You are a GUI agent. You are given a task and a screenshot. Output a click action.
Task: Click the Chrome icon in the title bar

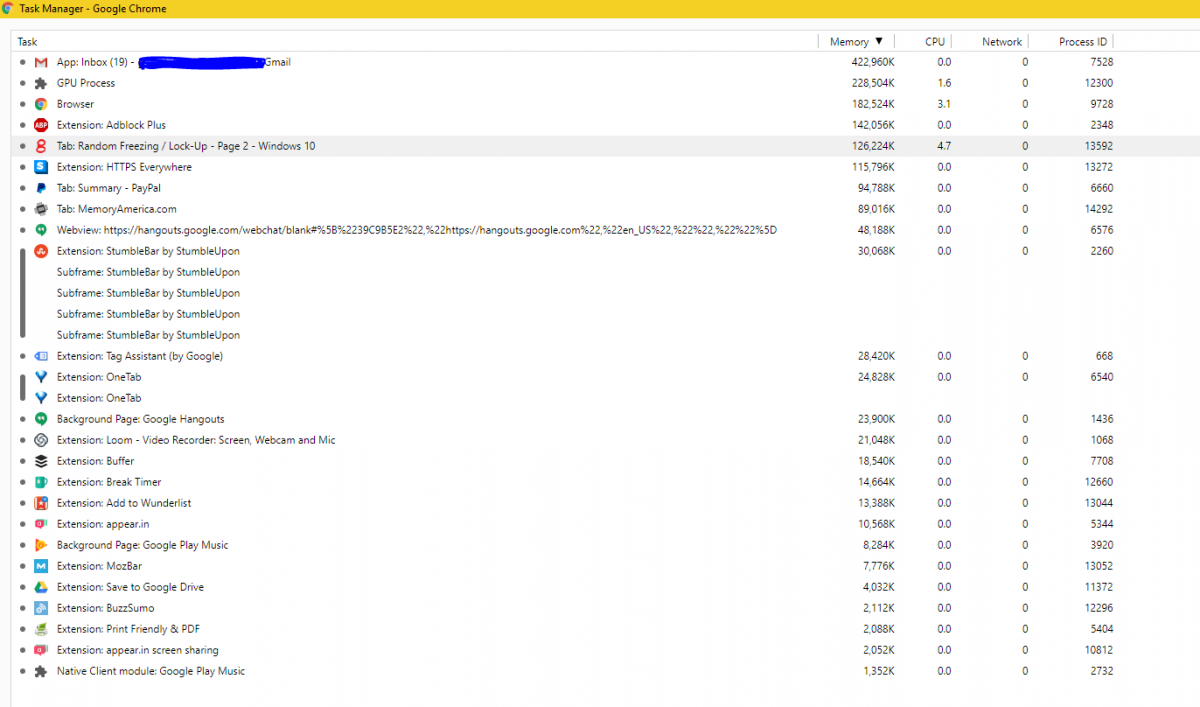[x=9, y=9]
